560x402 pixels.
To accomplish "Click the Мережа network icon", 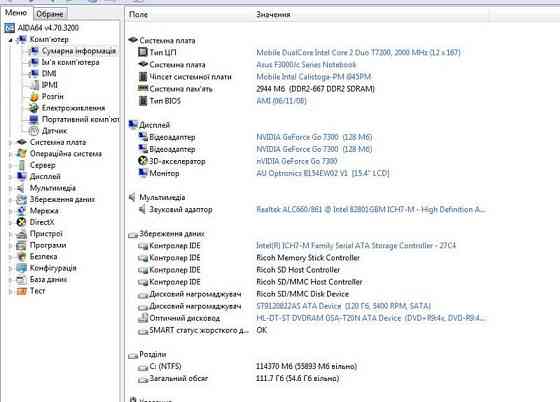I will [x=21, y=211].
